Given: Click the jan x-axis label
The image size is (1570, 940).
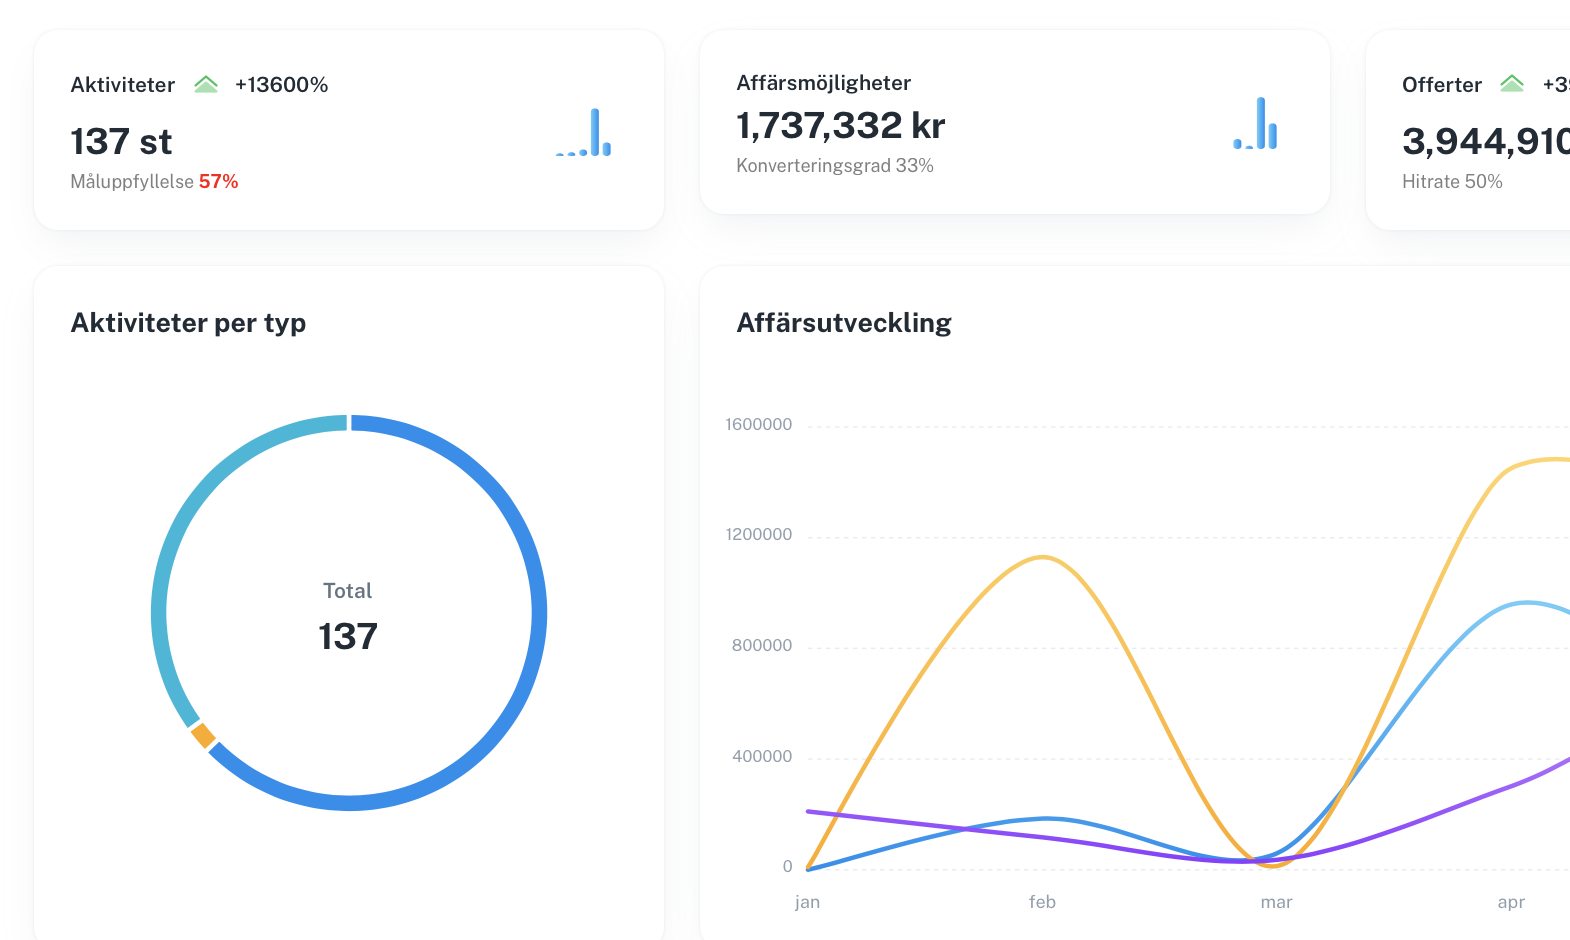Looking at the screenshot, I should point(808,902).
